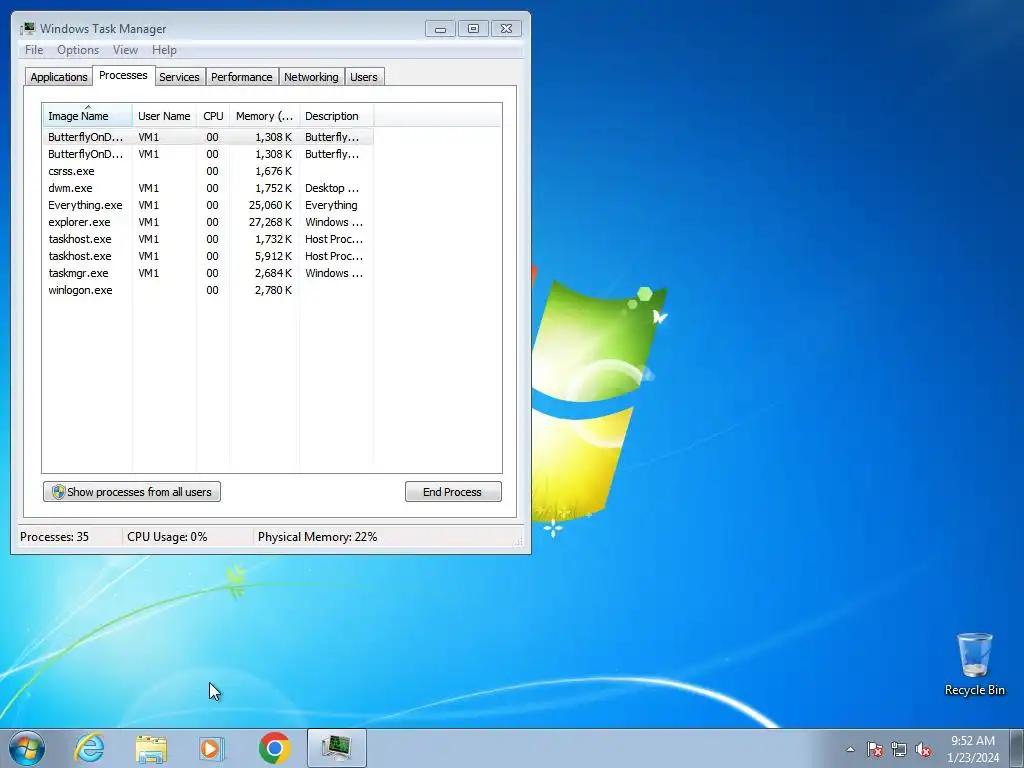Image resolution: width=1024 pixels, height=768 pixels.
Task: Sort by the User Name column header
Action: [x=165, y=116]
